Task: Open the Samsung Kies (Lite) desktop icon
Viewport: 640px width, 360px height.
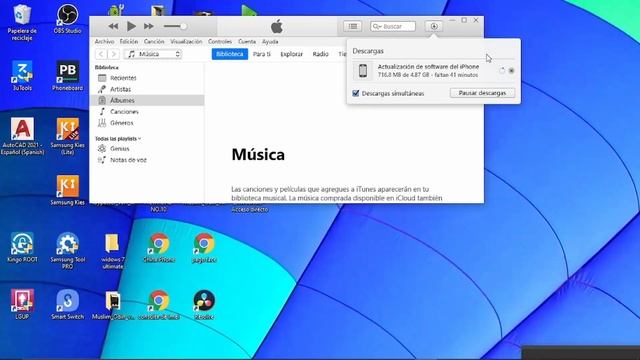Action: [x=67, y=136]
